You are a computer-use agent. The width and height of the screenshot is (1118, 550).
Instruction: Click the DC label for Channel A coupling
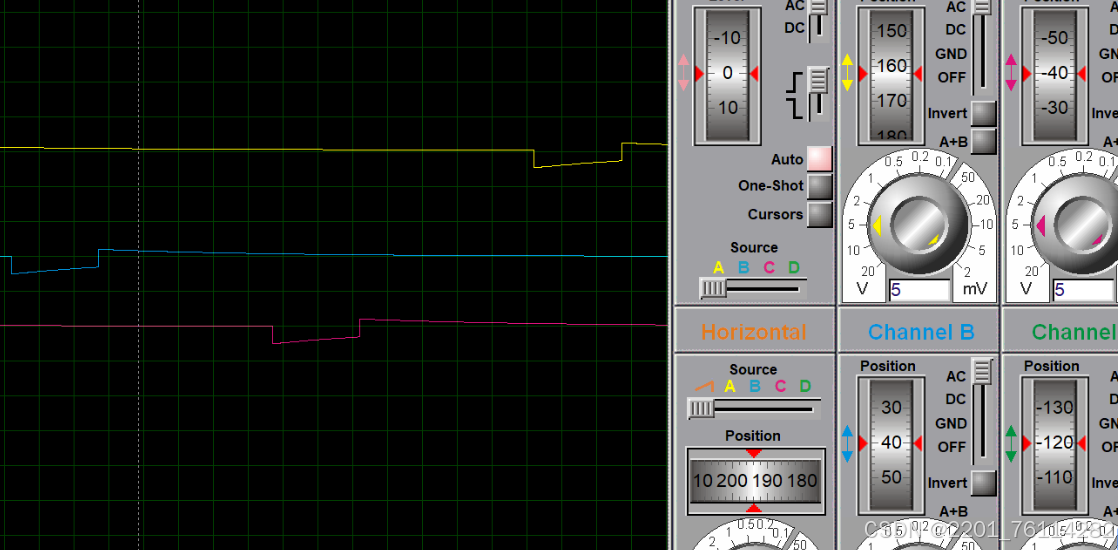click(956, 30)
